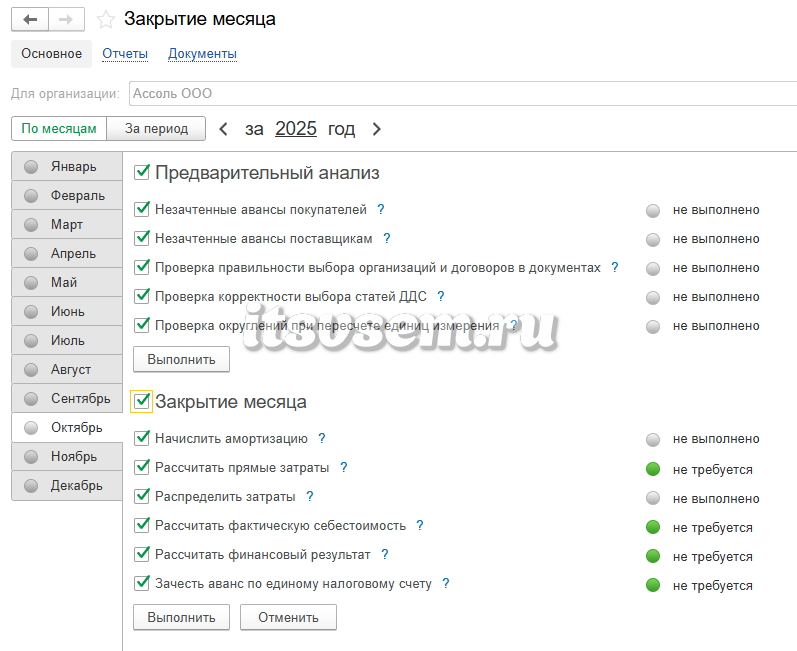Select the Ноябрь month tab

[67, 456]
